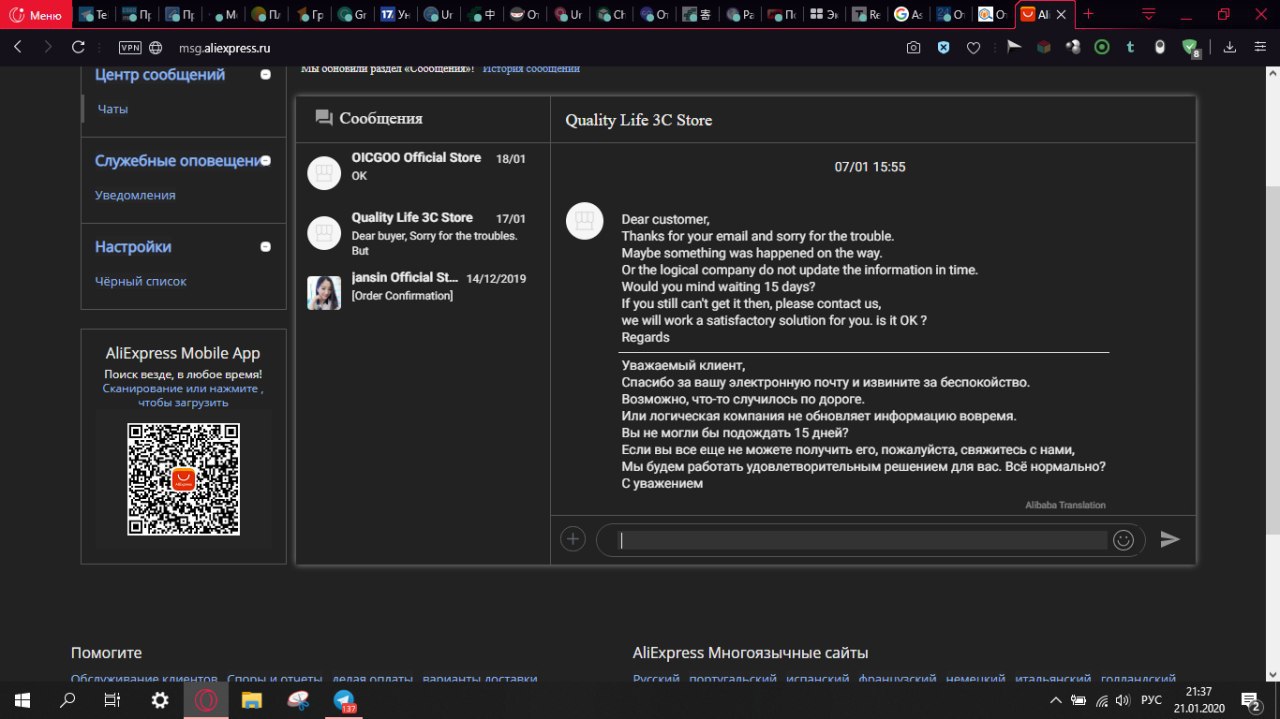Collapse the Настройки section

[x=265, y=247]
